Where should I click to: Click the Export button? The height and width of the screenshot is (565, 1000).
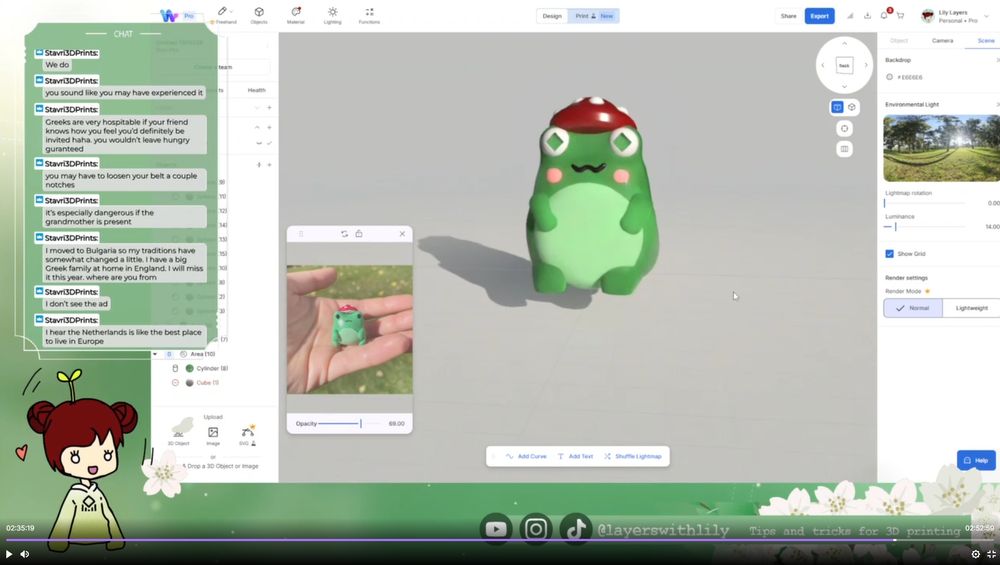tap(820, 16)
